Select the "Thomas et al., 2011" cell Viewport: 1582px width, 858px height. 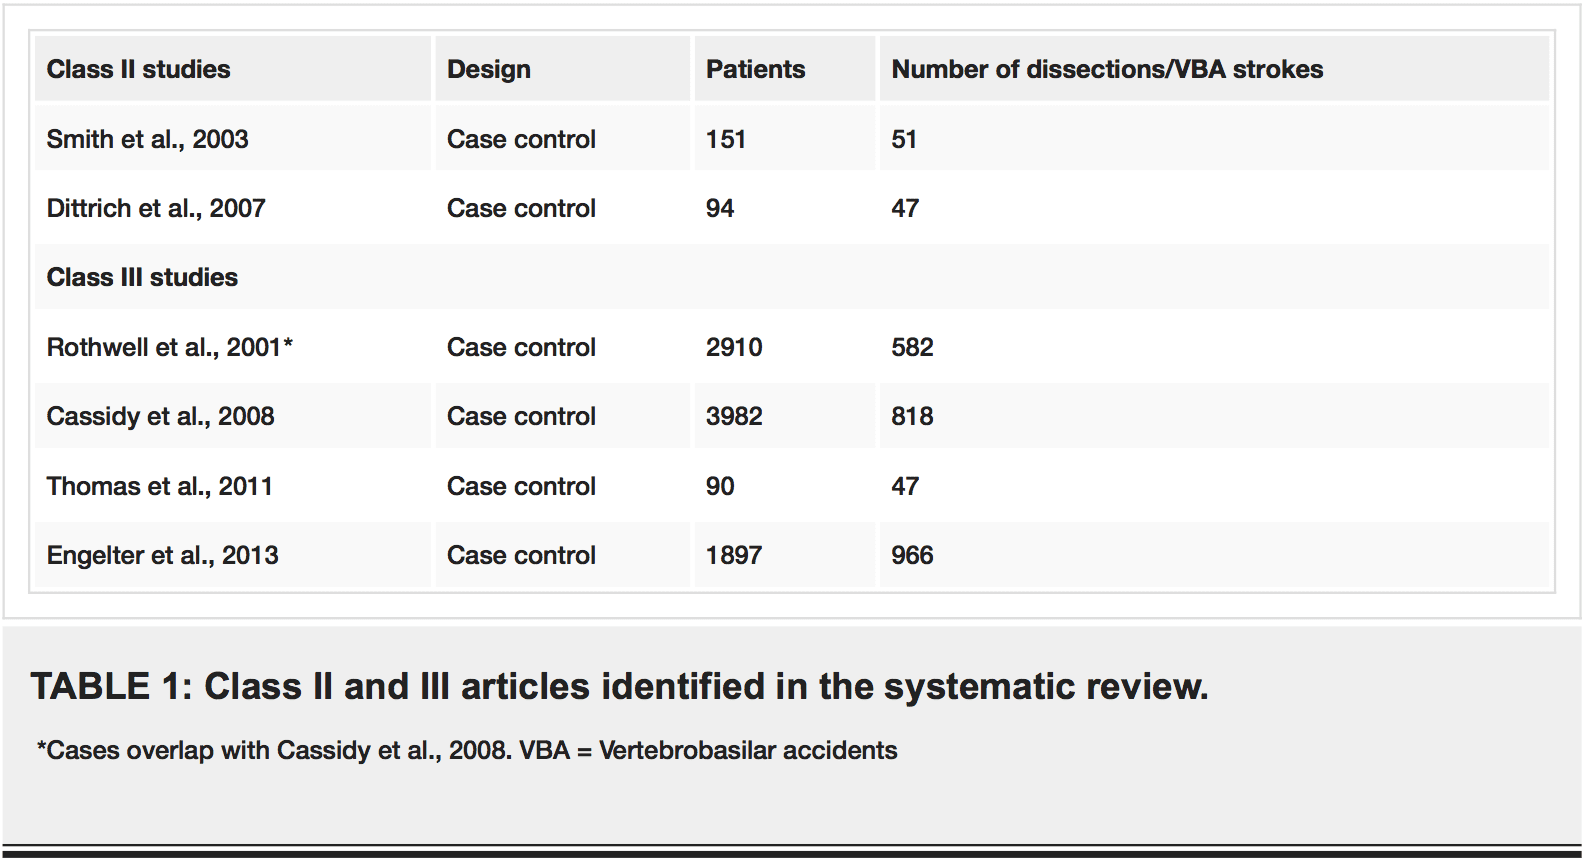[159, 486]
